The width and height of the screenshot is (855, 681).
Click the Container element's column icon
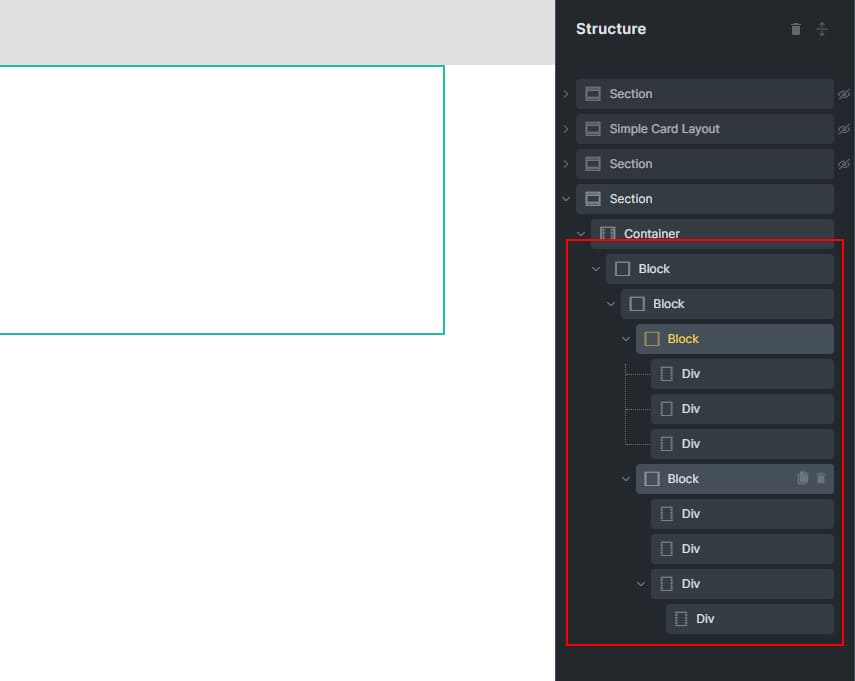coord(607,233)
